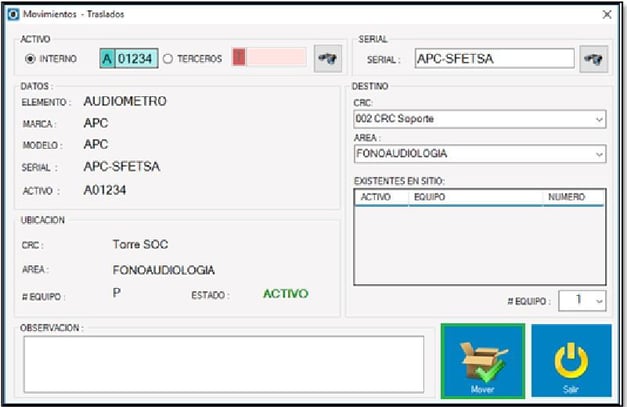Select the TERCEROS radio button

pos(168,59)
